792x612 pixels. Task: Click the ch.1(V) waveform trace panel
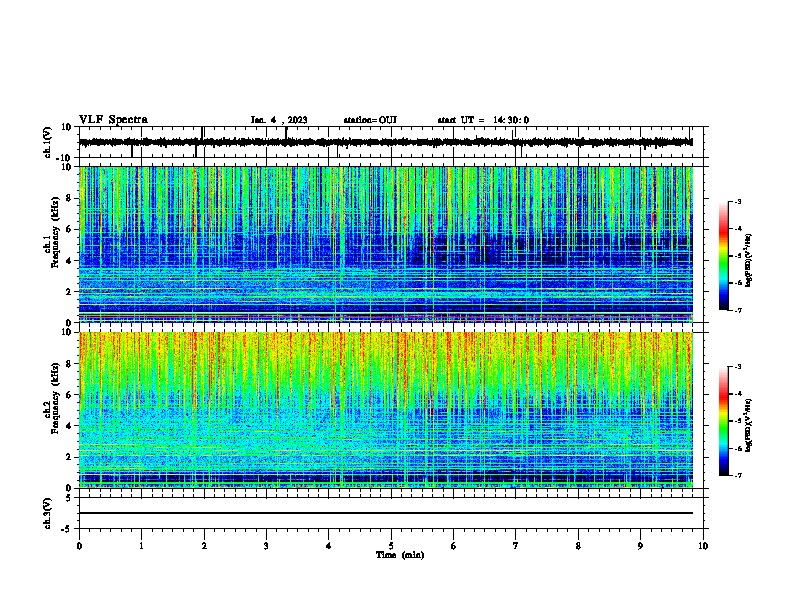point(391,142)
